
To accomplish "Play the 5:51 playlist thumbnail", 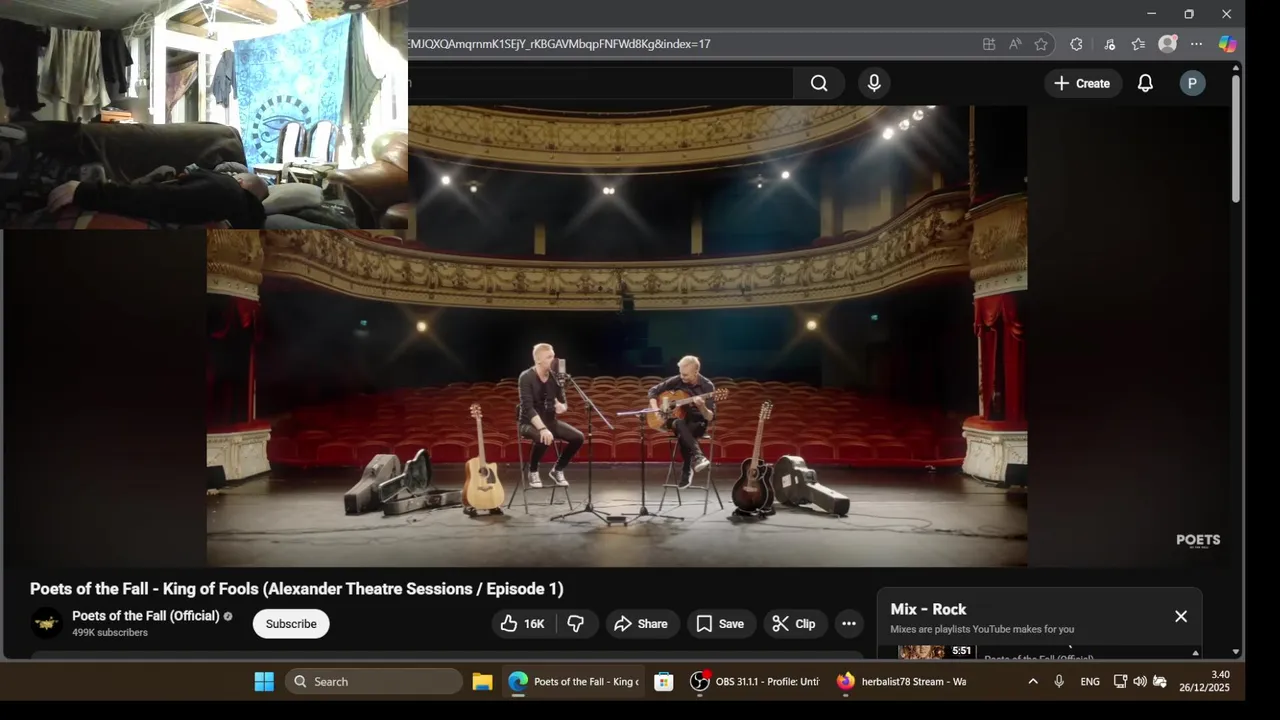I will tap(936, 652).
